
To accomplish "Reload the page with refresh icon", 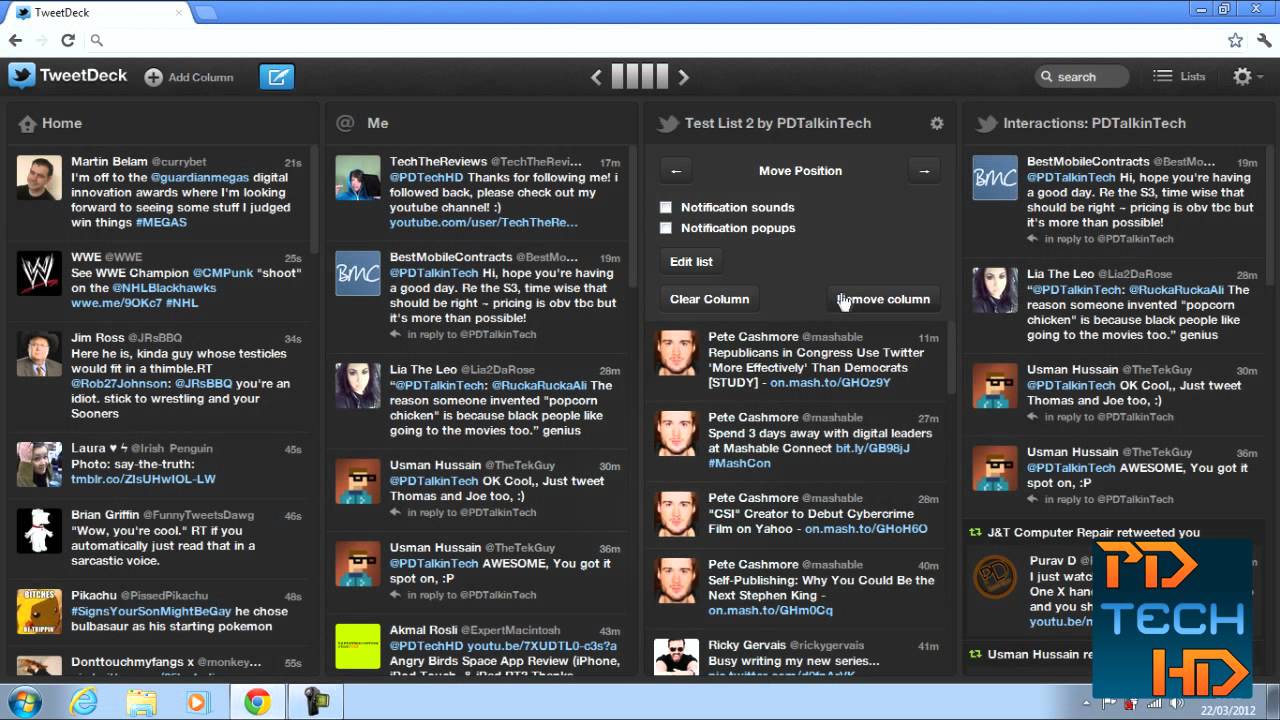I will pos(67,40).
